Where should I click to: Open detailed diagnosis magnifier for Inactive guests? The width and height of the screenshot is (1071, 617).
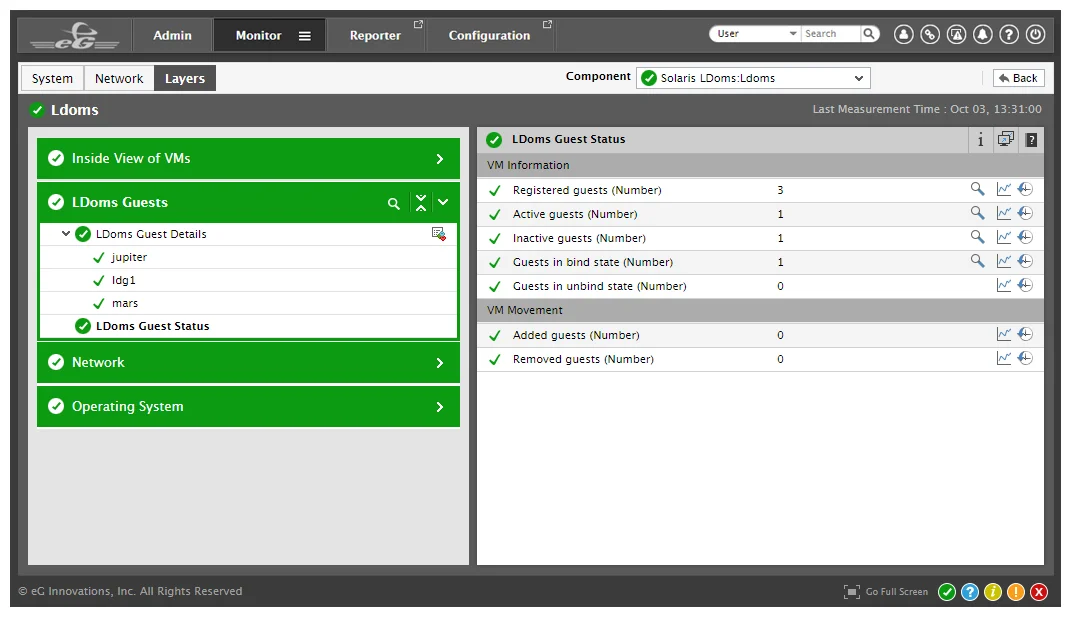click(977, 237)
